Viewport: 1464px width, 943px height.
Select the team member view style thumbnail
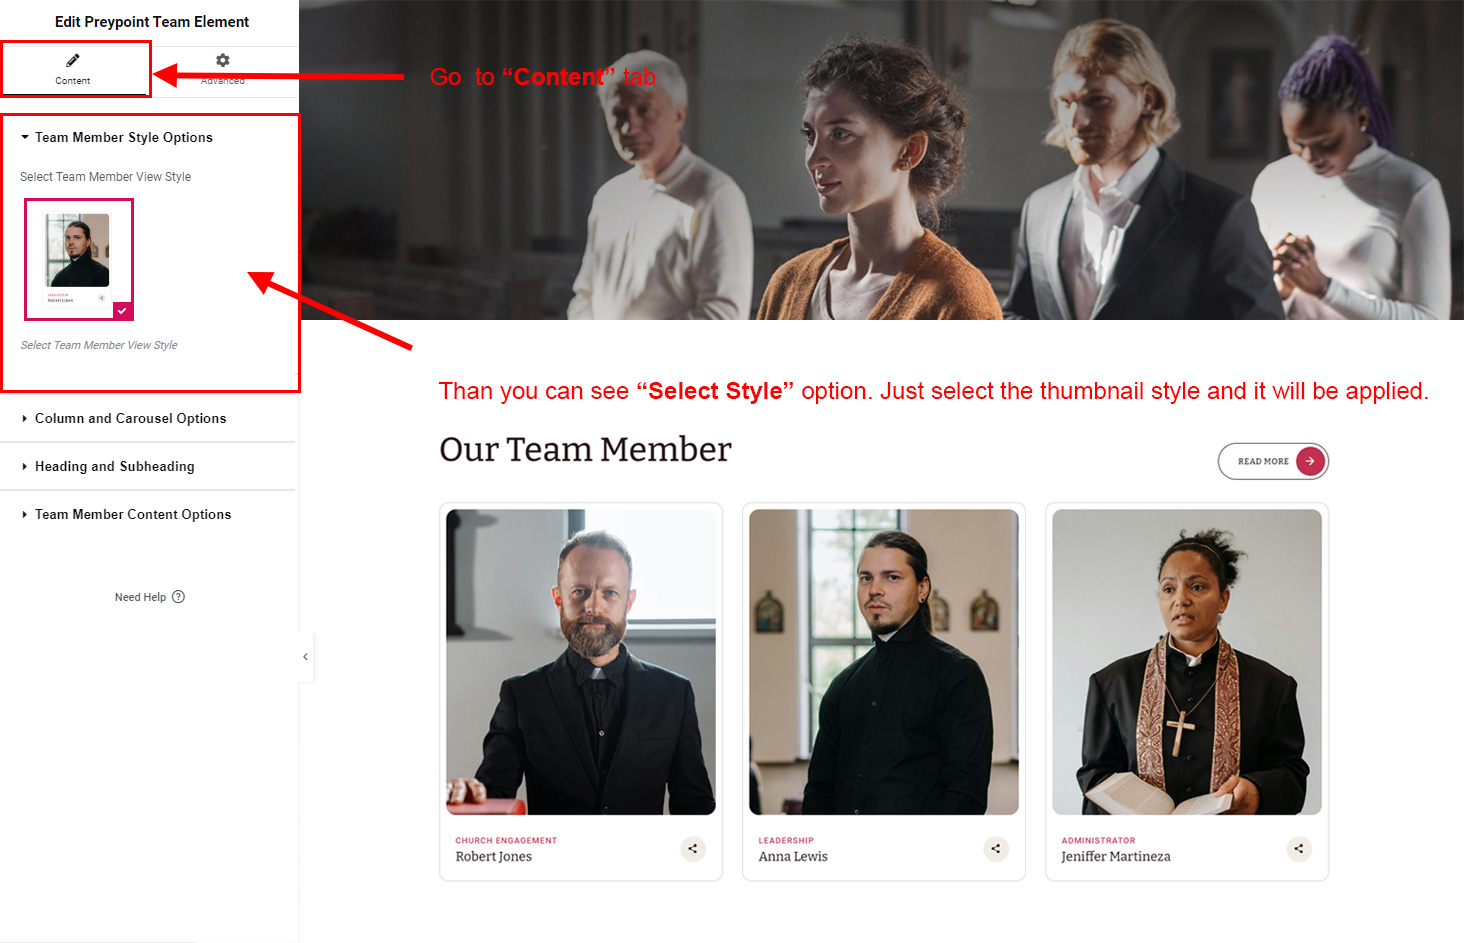tap(79, 260)
